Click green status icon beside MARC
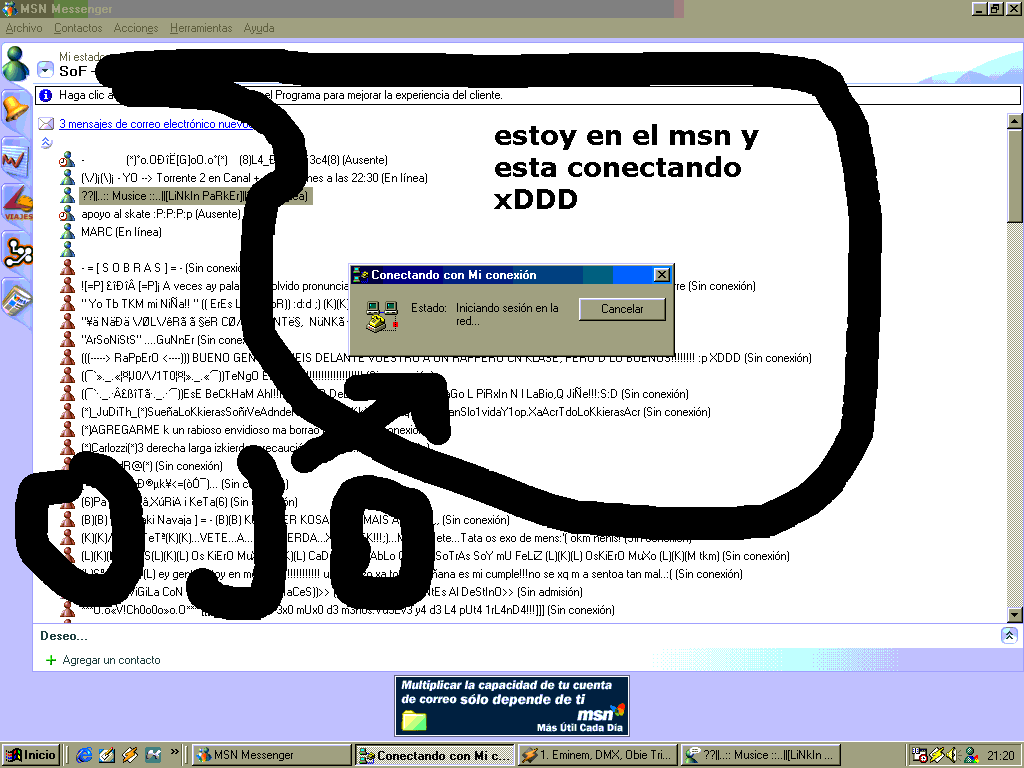The image size is (1024, 768). click(67, 231)
